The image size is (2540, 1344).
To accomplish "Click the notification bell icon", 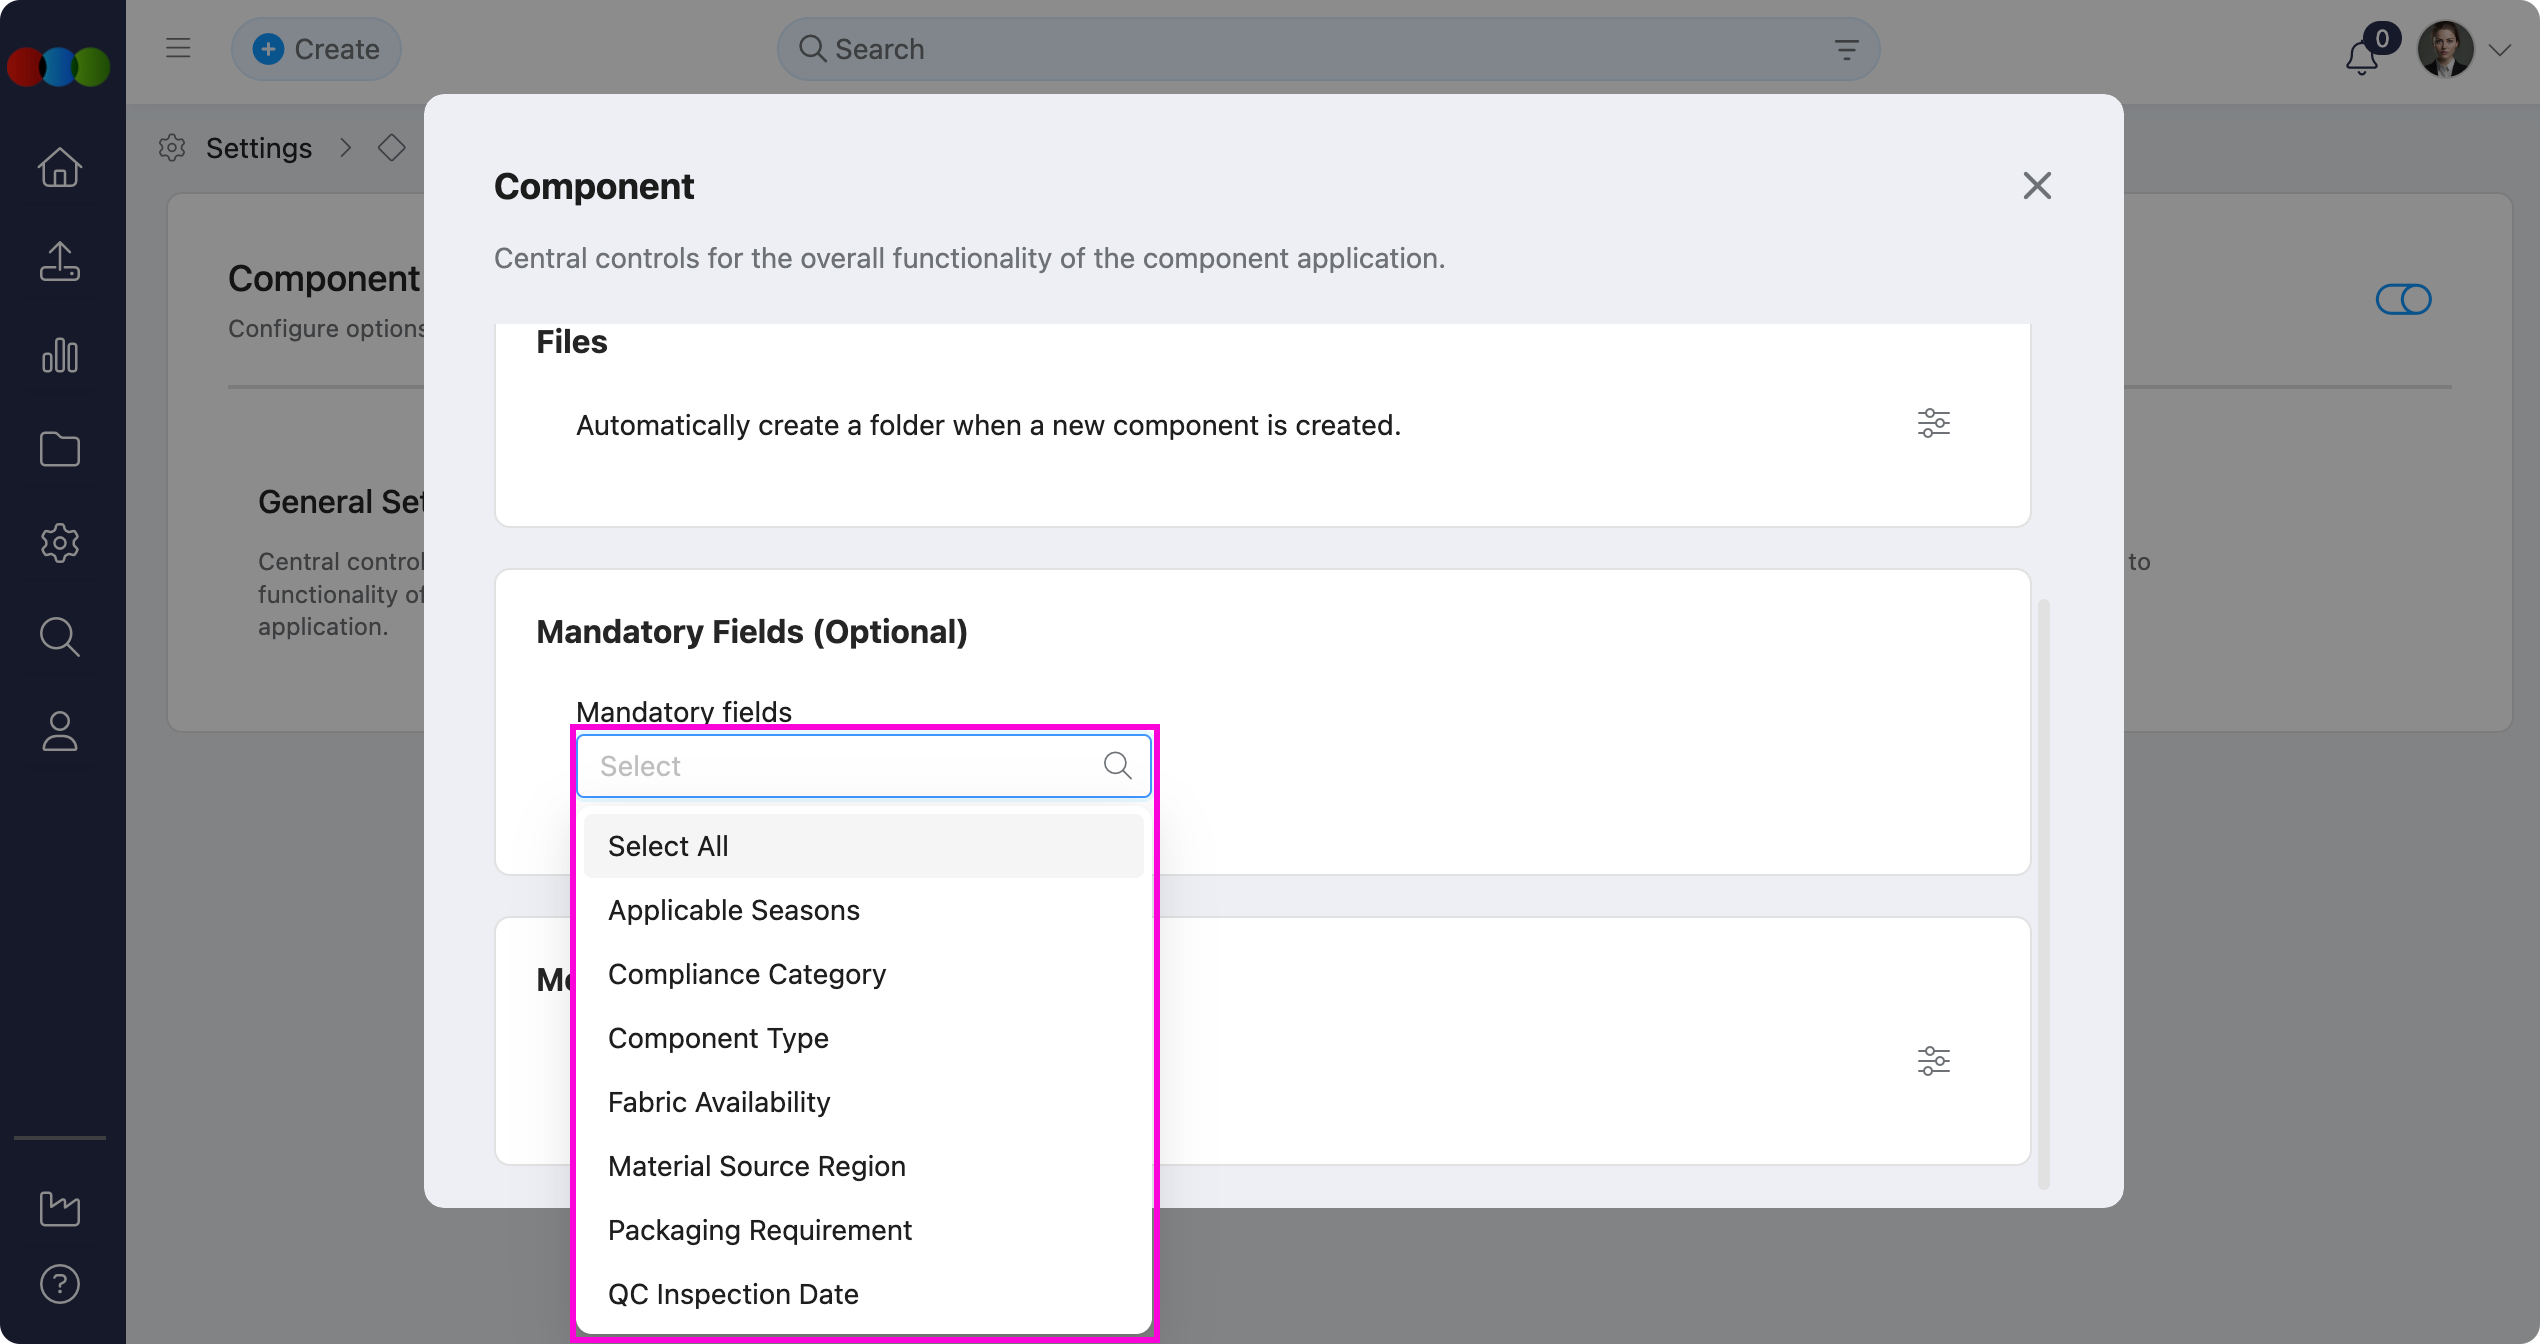I will [x=2362, y=56].
